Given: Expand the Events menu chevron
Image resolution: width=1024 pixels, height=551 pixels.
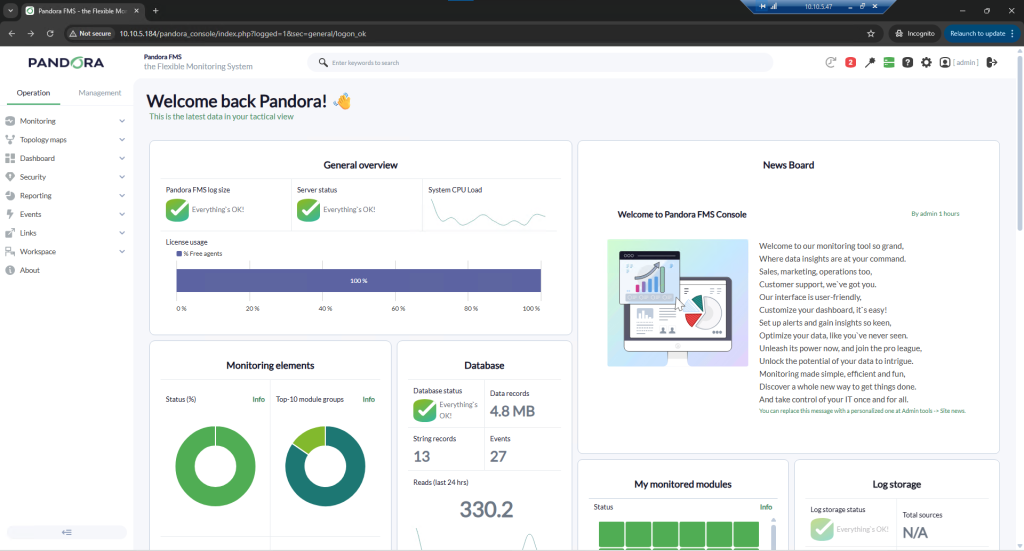Looking at the screenshot, I should 122,214.
